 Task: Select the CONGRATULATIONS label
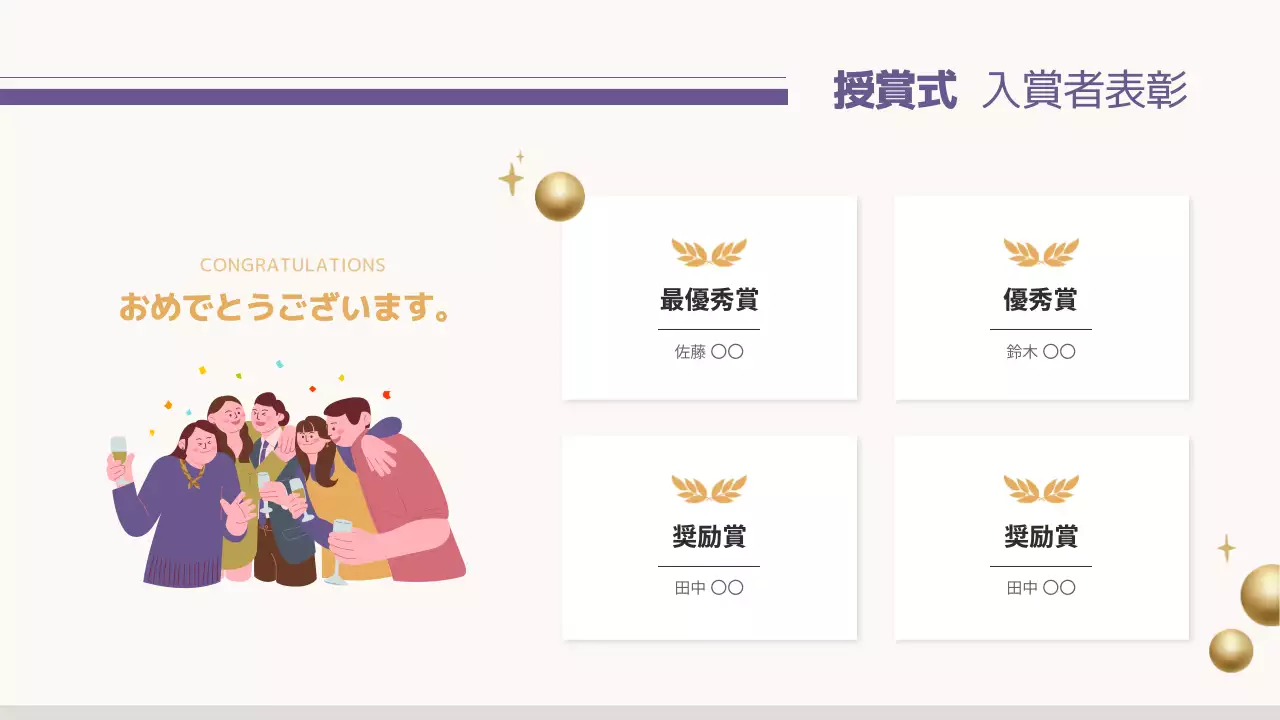tap(292, 265)
